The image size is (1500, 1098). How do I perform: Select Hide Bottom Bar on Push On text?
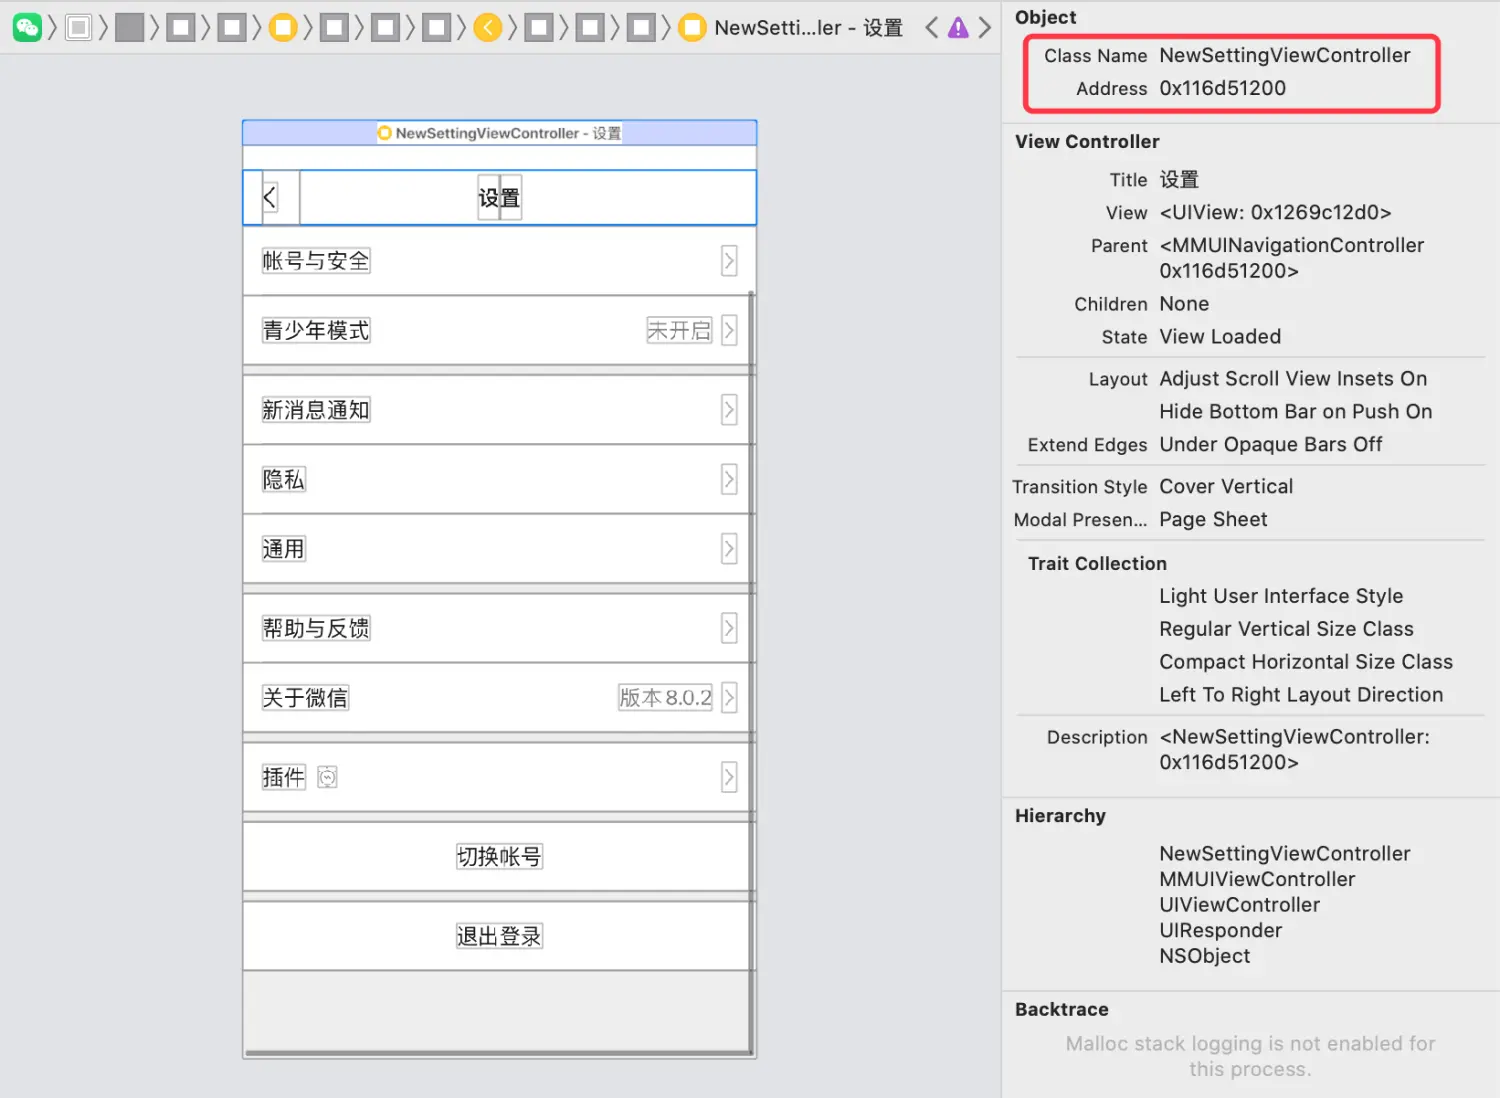coord(1296,412)
